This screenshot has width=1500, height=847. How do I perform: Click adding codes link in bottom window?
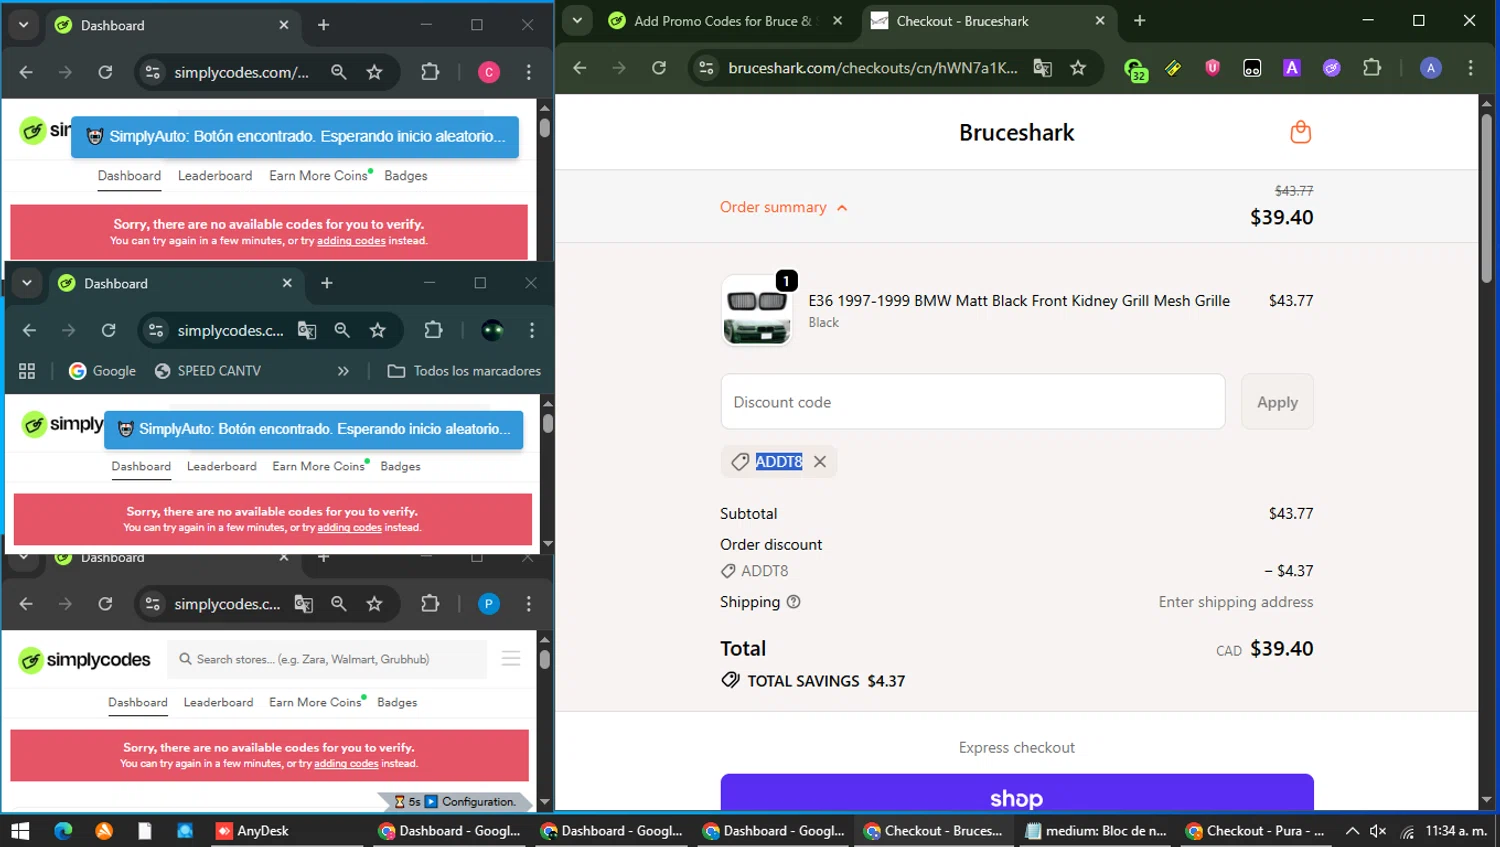[x=346, y=764]
